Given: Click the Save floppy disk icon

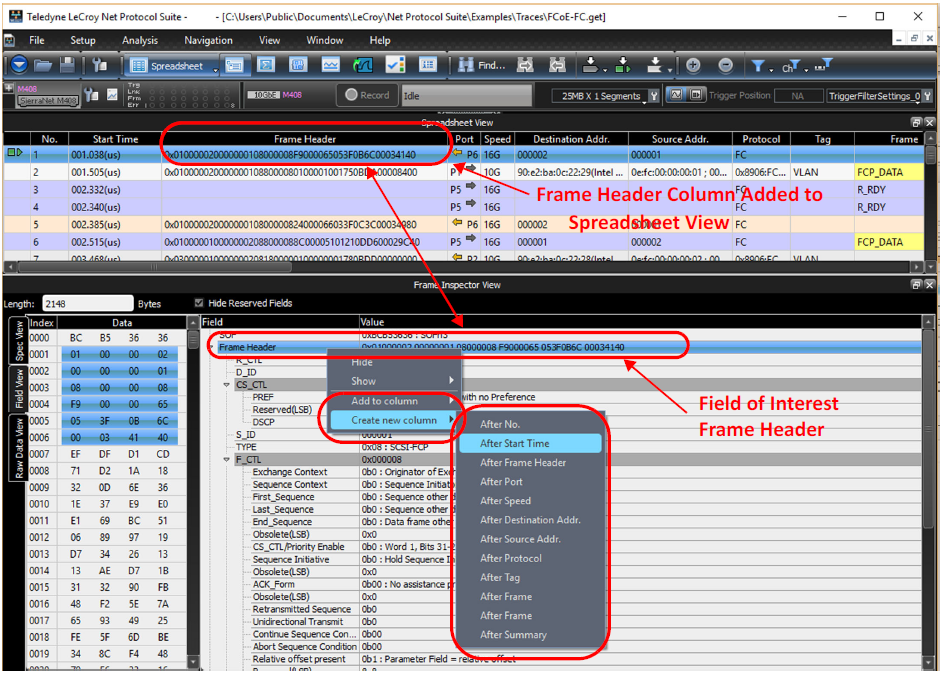Looking at the screenshot, I should (67, 65).
